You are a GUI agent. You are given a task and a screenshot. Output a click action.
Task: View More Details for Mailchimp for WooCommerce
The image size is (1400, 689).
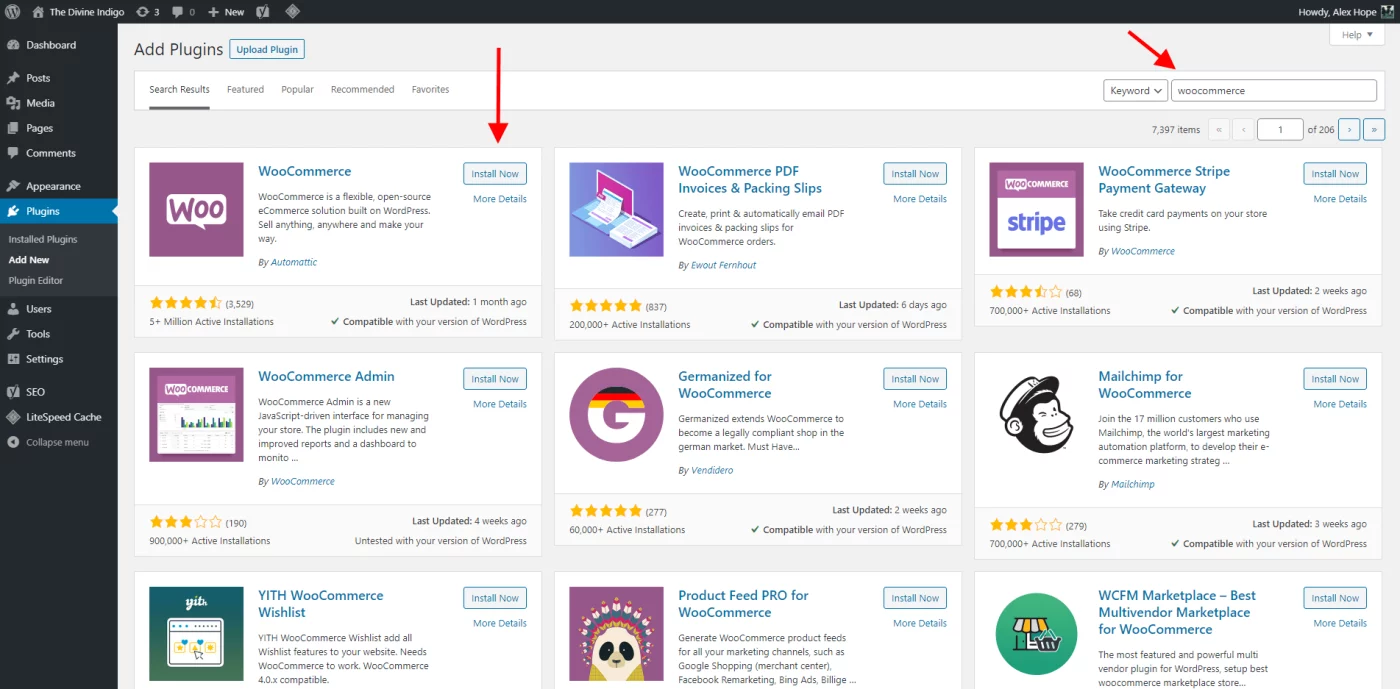tap(1340, 404)
